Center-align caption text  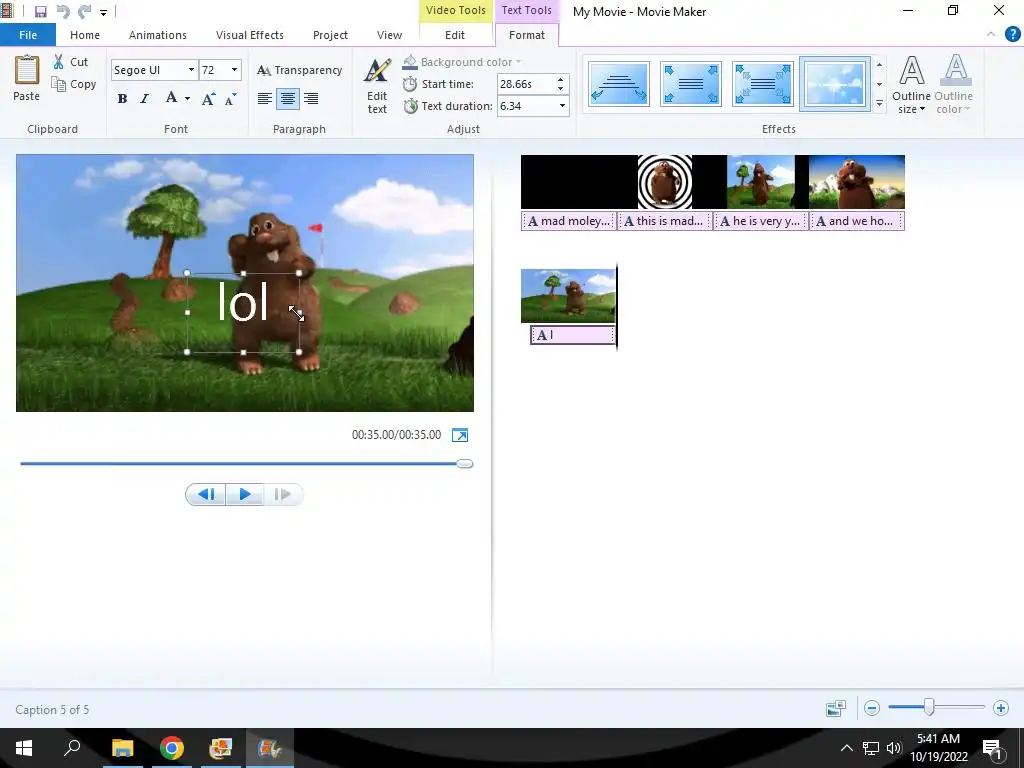click(x=288, y=99)
